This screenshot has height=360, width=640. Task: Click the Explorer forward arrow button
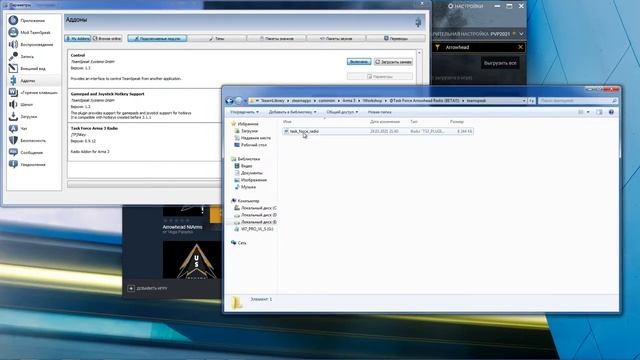(238, 100)
